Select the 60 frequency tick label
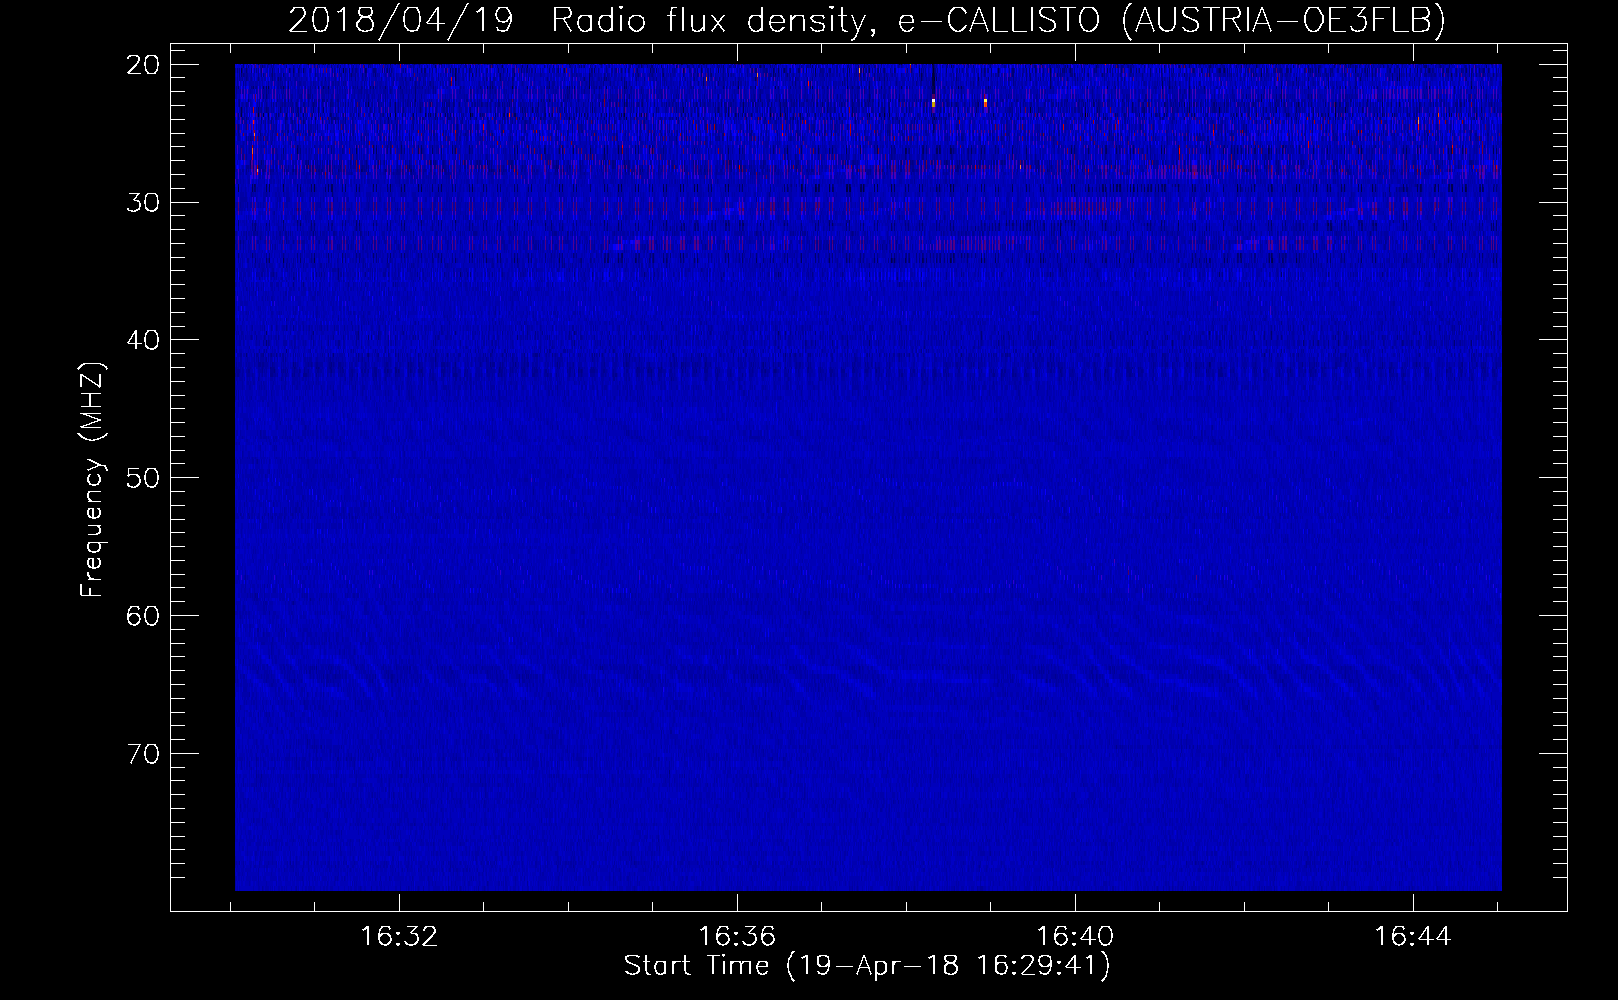The height and width of the screenshot is (1000, 1618). click(144, 615)
